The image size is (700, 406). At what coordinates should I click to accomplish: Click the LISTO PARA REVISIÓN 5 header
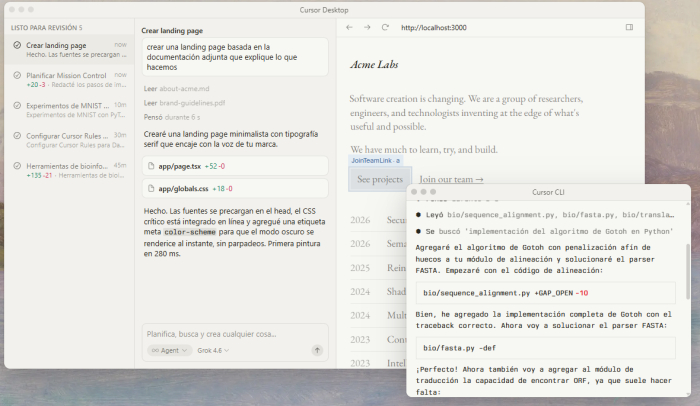[46, 28]
